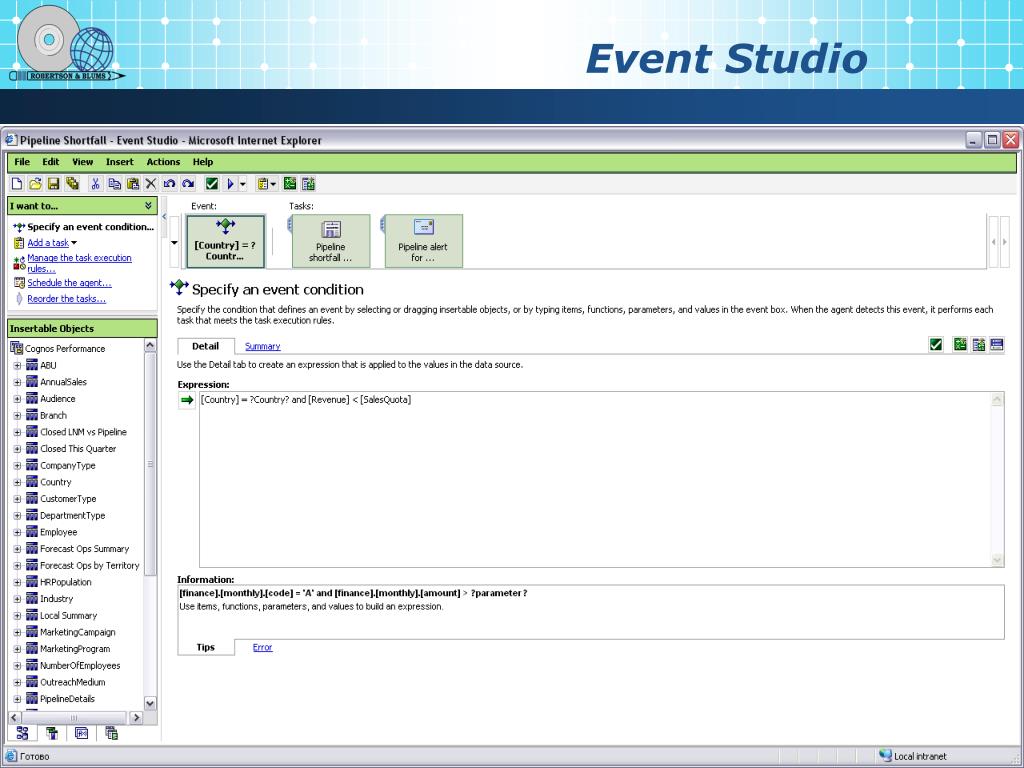Click the Save As toolbar icon

point(72,184)
